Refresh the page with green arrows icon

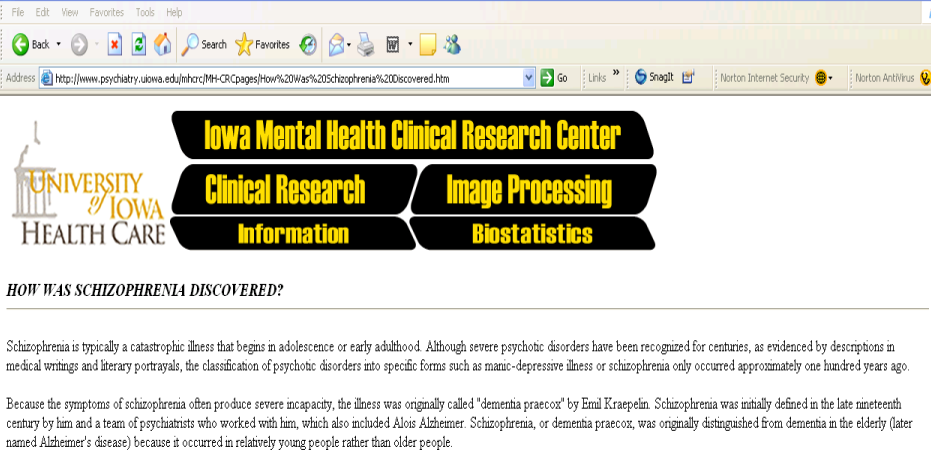(139, 45)
